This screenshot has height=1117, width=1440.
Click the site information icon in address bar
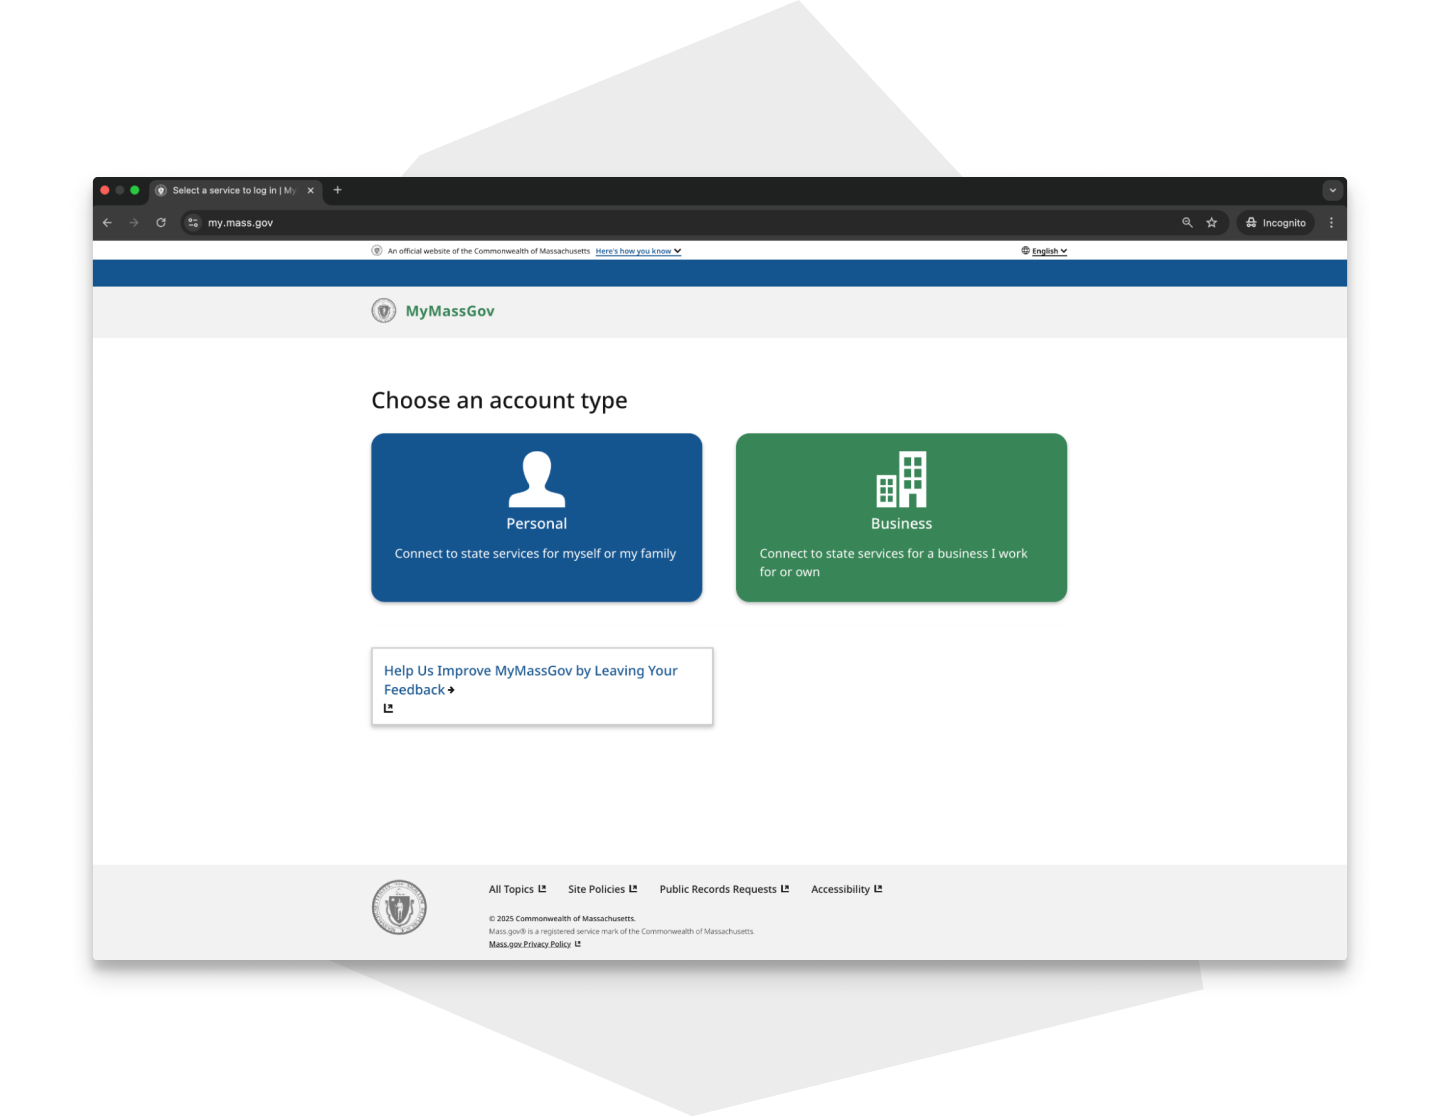tap(193, 223)
